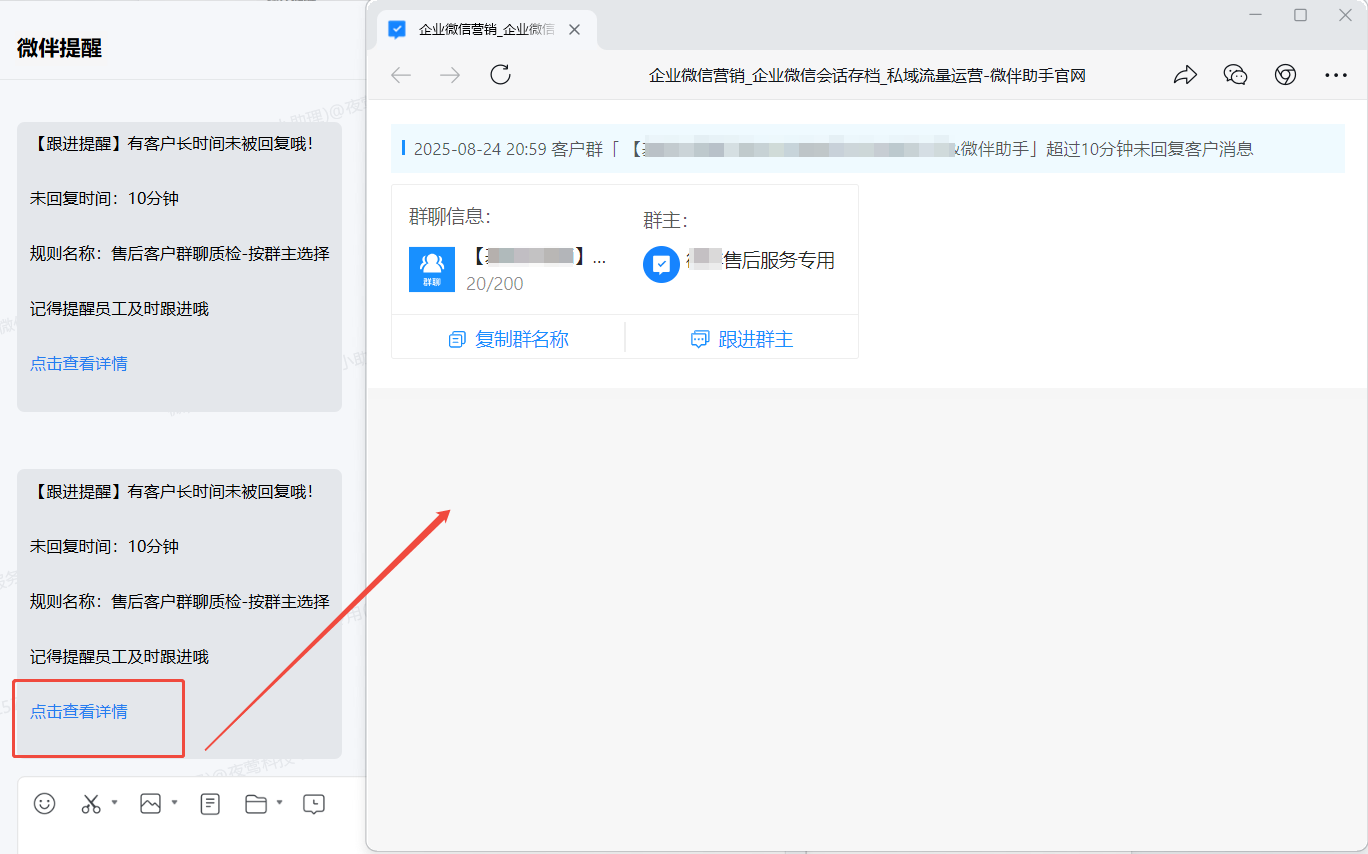Expand the screenshot tool dropdown arrow
The image size is (1368, 854).
(115, 802)
